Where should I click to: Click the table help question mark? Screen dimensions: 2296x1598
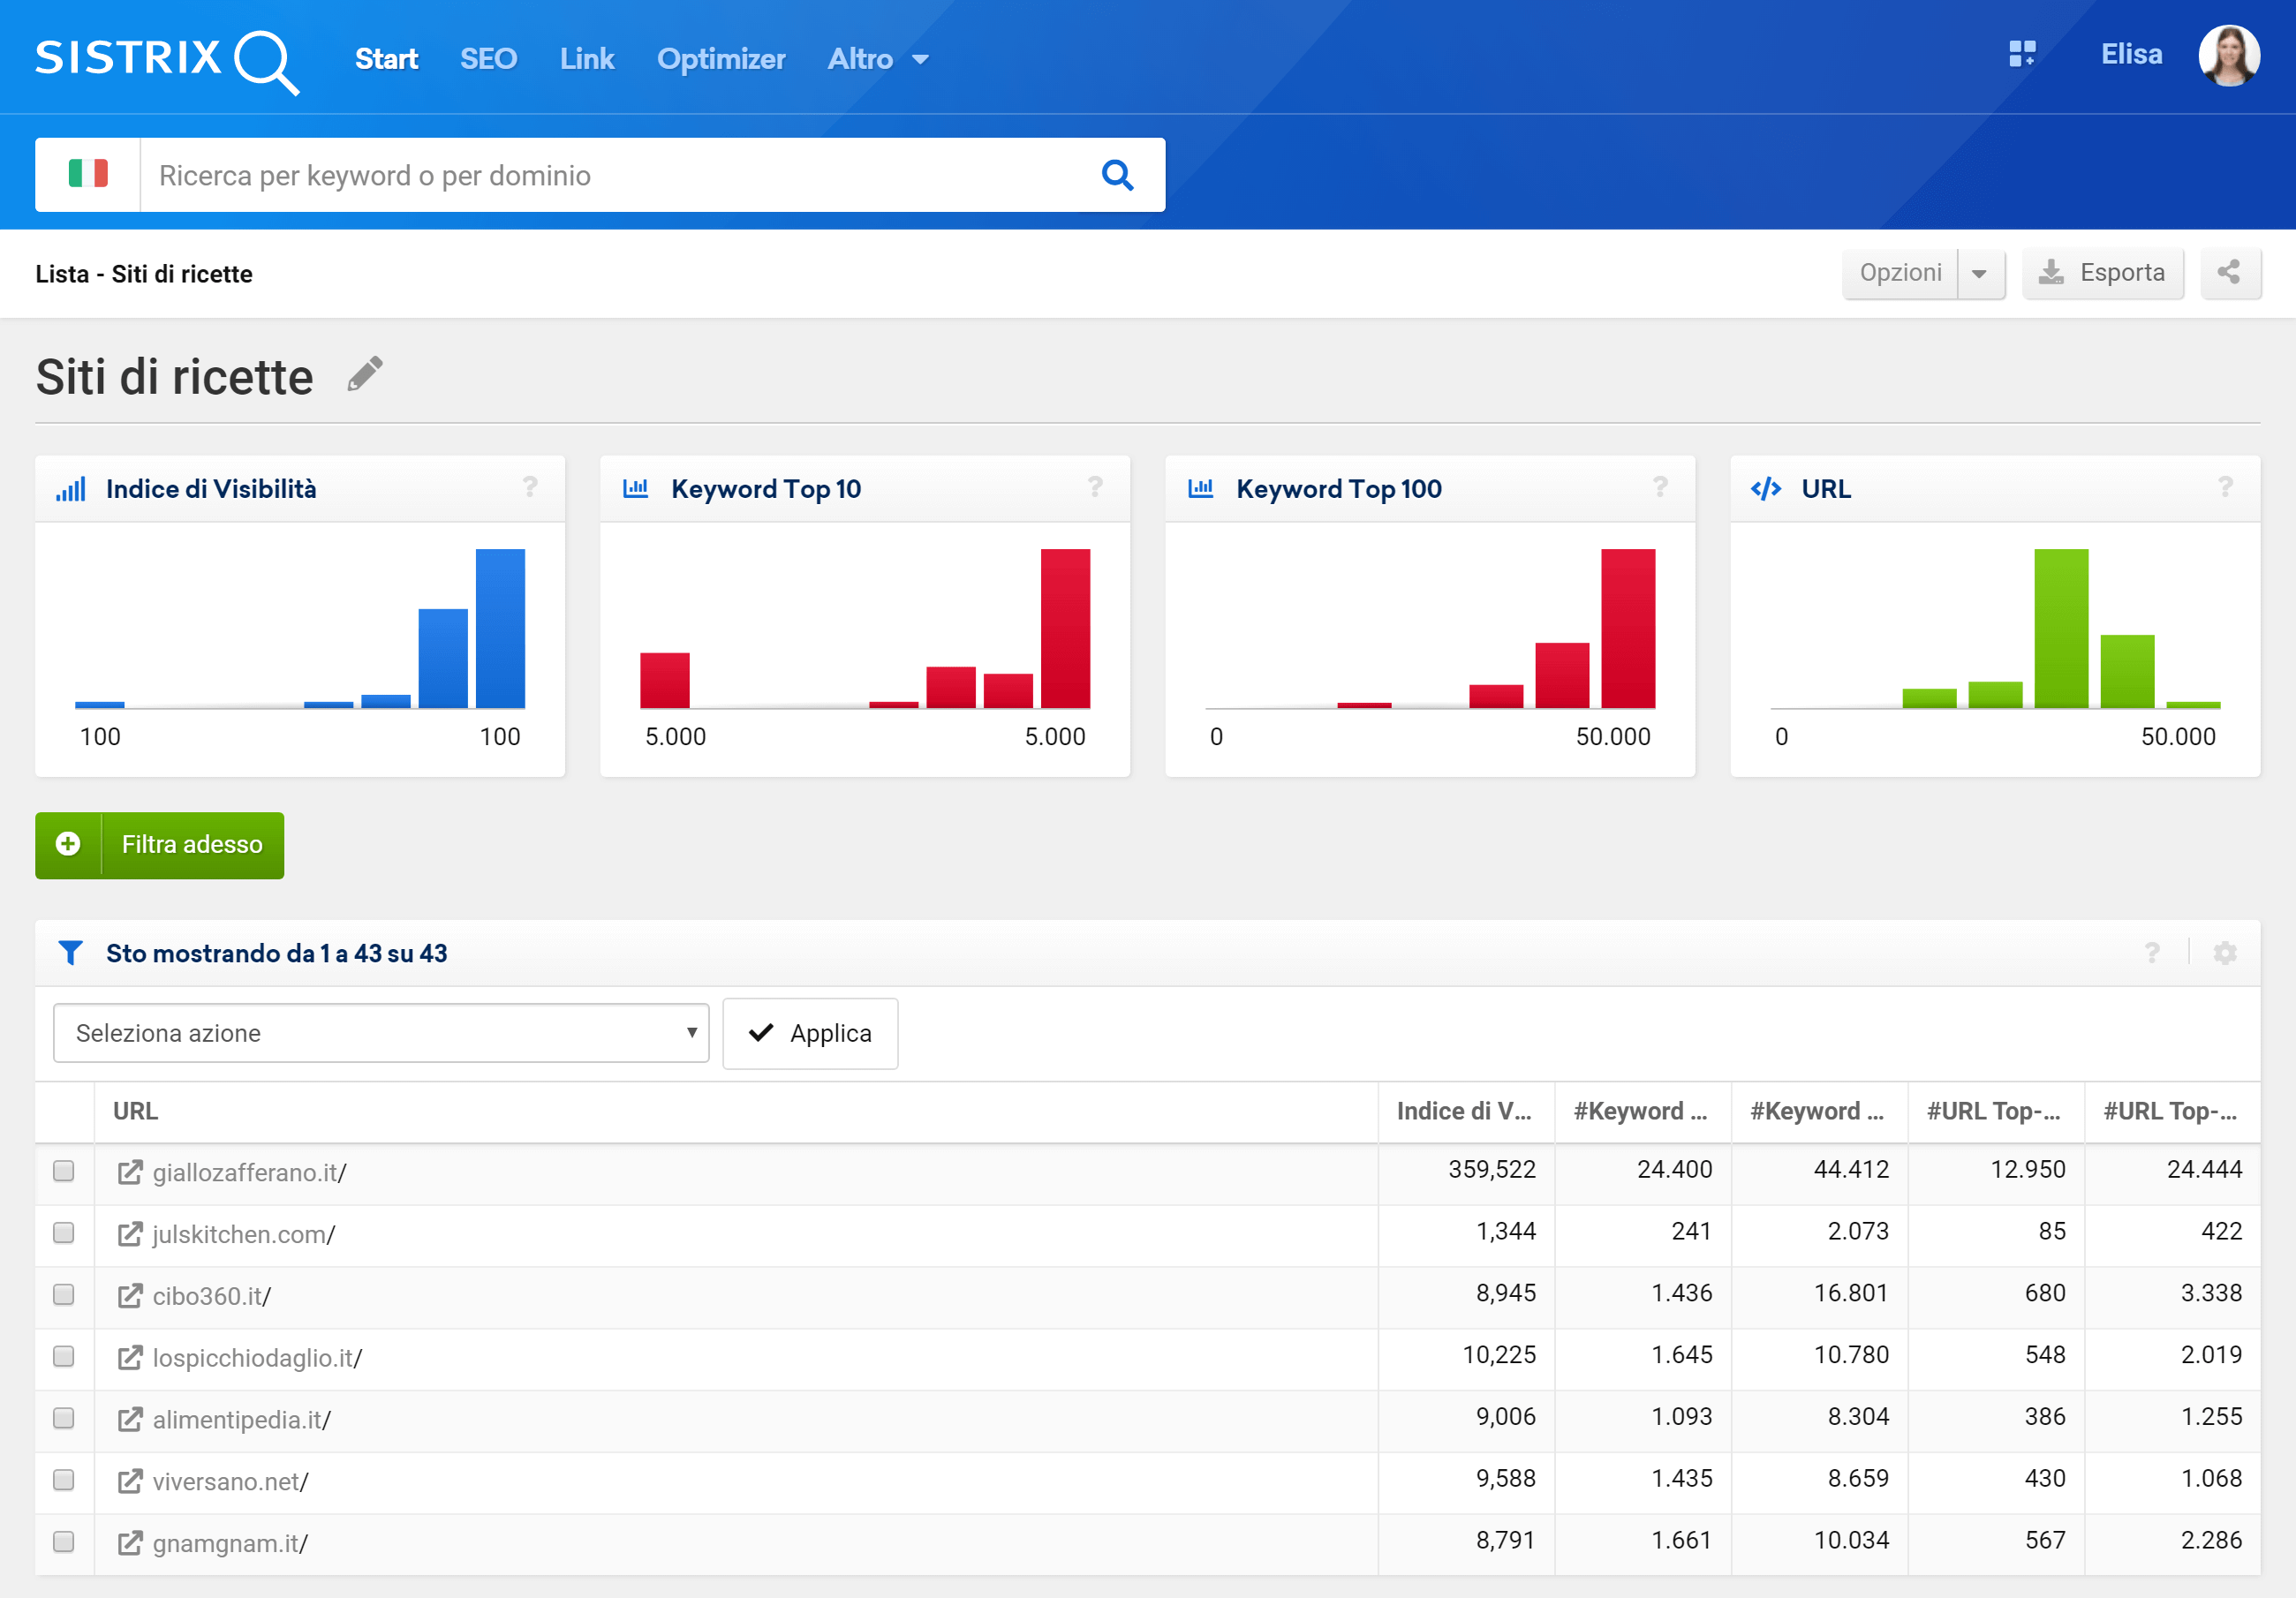tap(2152, 952)
